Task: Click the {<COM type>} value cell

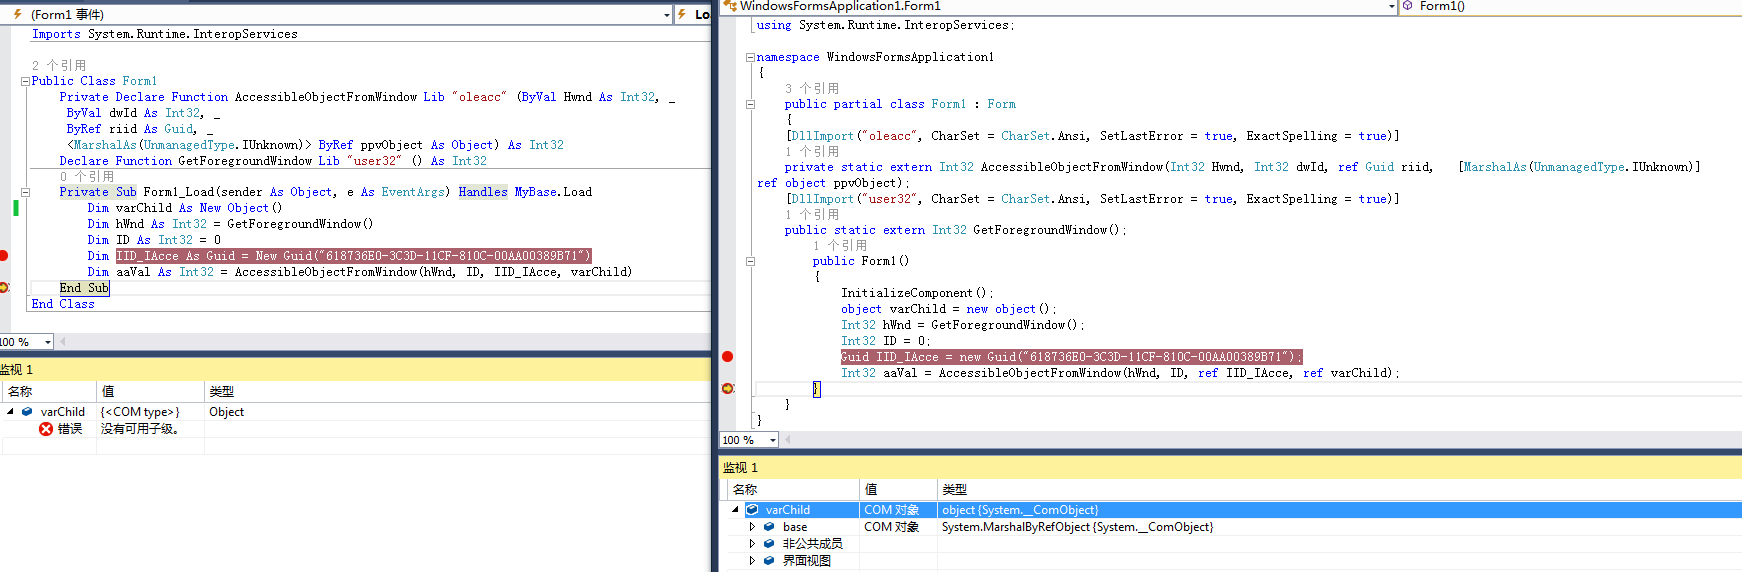Action: click(140, 412)
